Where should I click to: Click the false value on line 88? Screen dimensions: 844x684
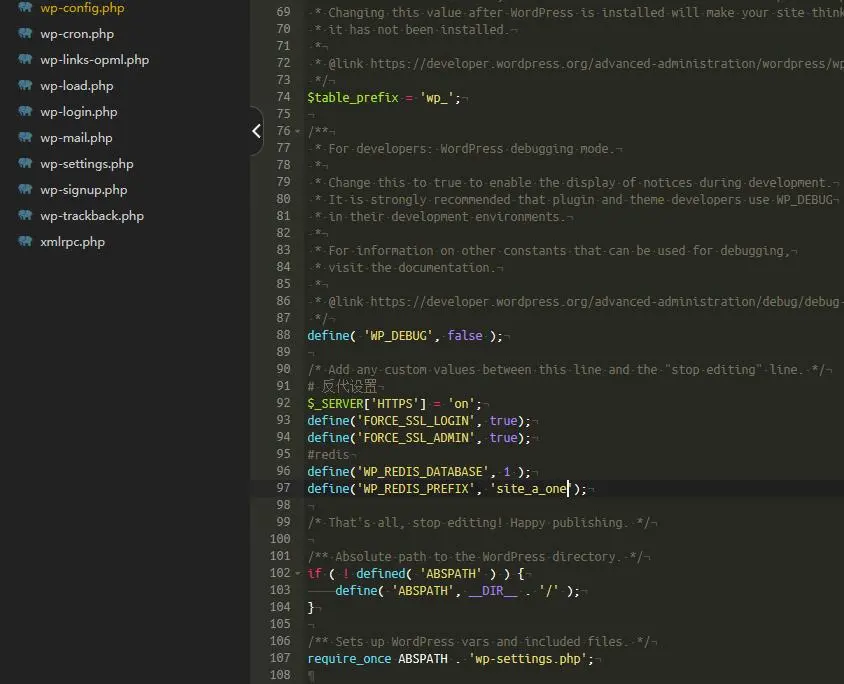tap(465, 335)
